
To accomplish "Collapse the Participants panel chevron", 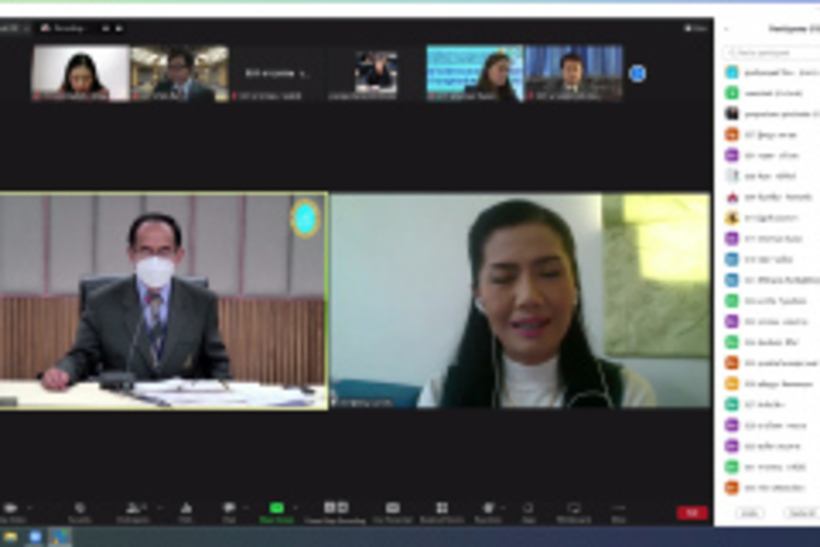I will click(726, 29).
